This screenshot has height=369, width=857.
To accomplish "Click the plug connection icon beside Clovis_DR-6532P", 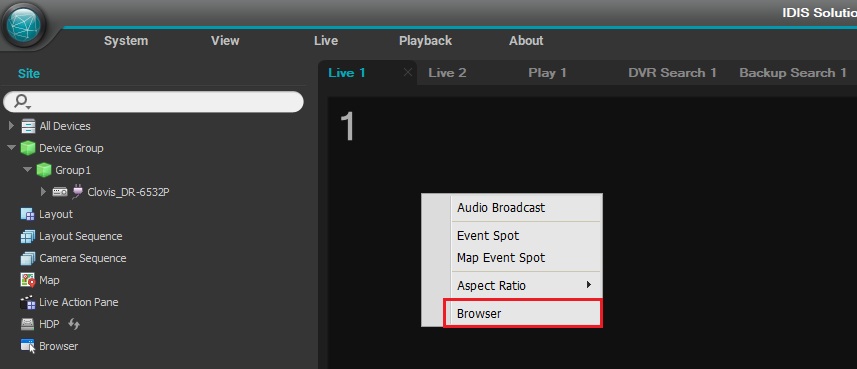I will 77,191.
